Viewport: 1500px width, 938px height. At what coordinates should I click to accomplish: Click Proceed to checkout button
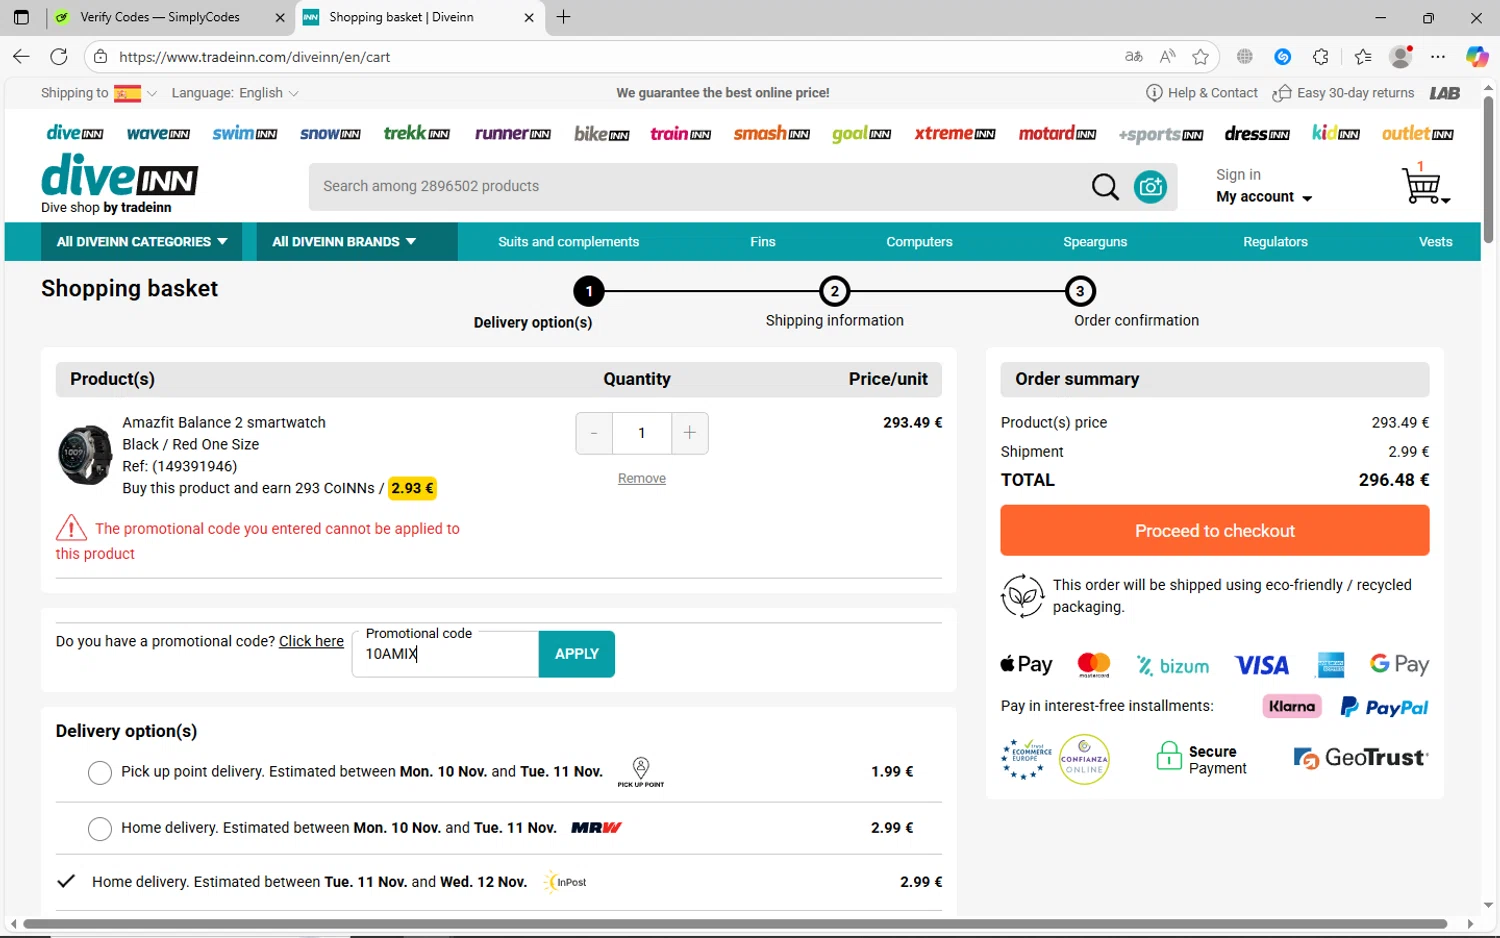[x=1214, y=530]
